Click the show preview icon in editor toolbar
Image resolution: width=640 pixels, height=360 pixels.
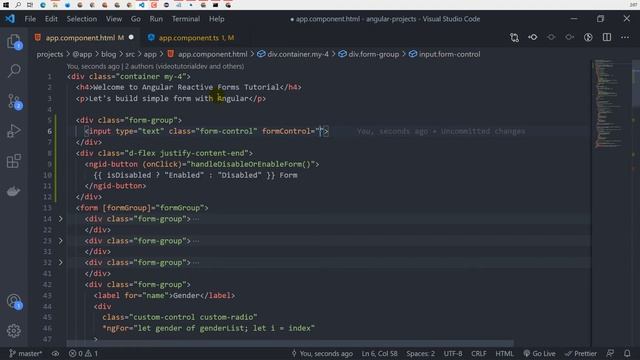[588, 38]
